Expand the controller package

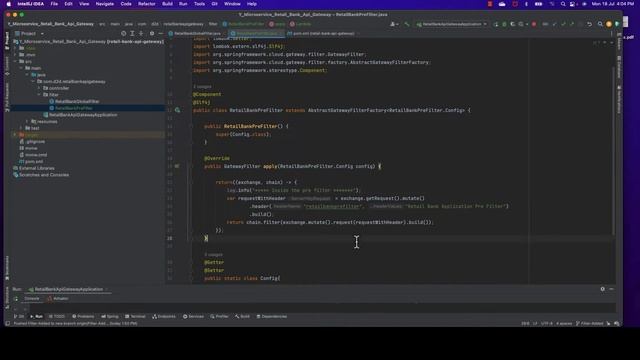[39, 88]
